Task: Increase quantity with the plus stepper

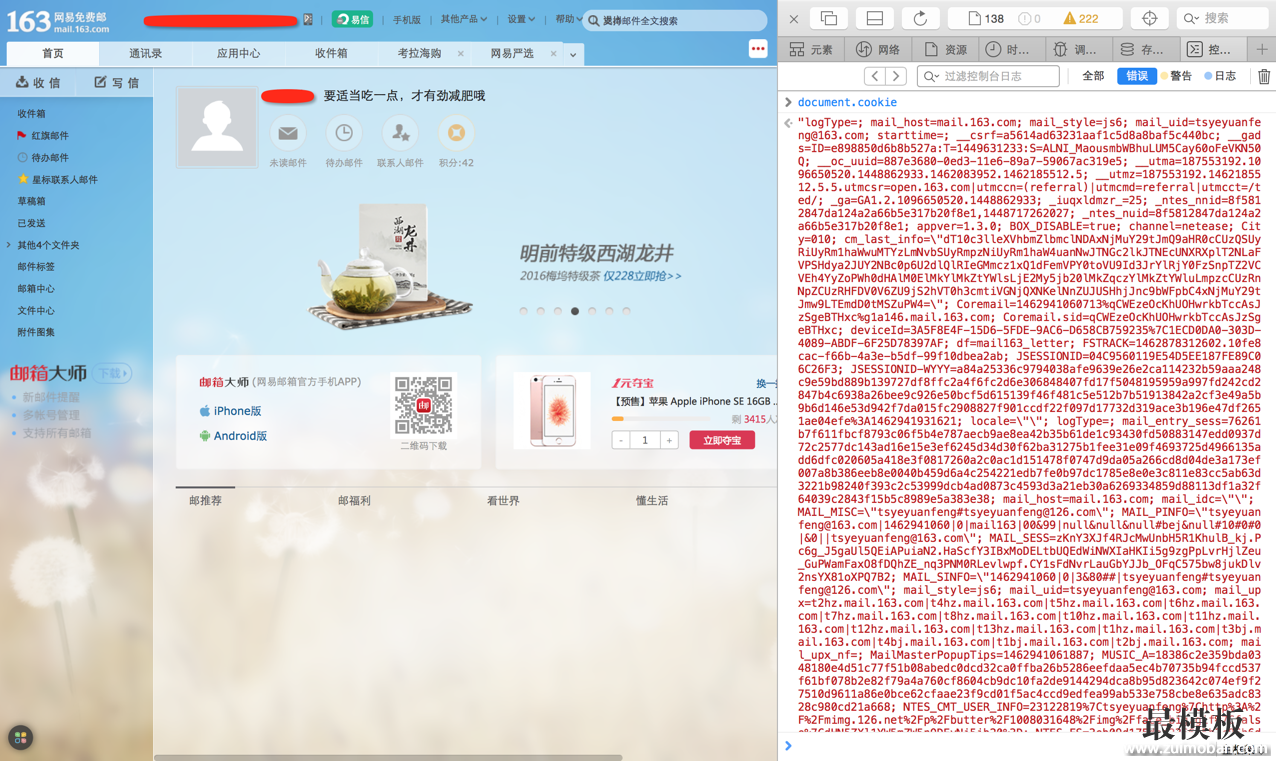Action: coord(669,440)
